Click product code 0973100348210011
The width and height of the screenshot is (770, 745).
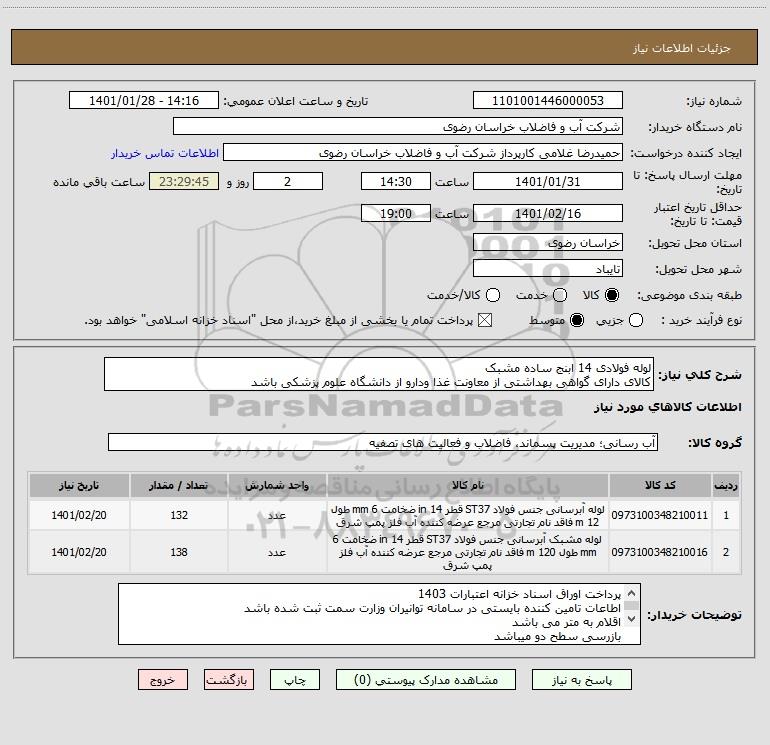(x=660, y=515)
